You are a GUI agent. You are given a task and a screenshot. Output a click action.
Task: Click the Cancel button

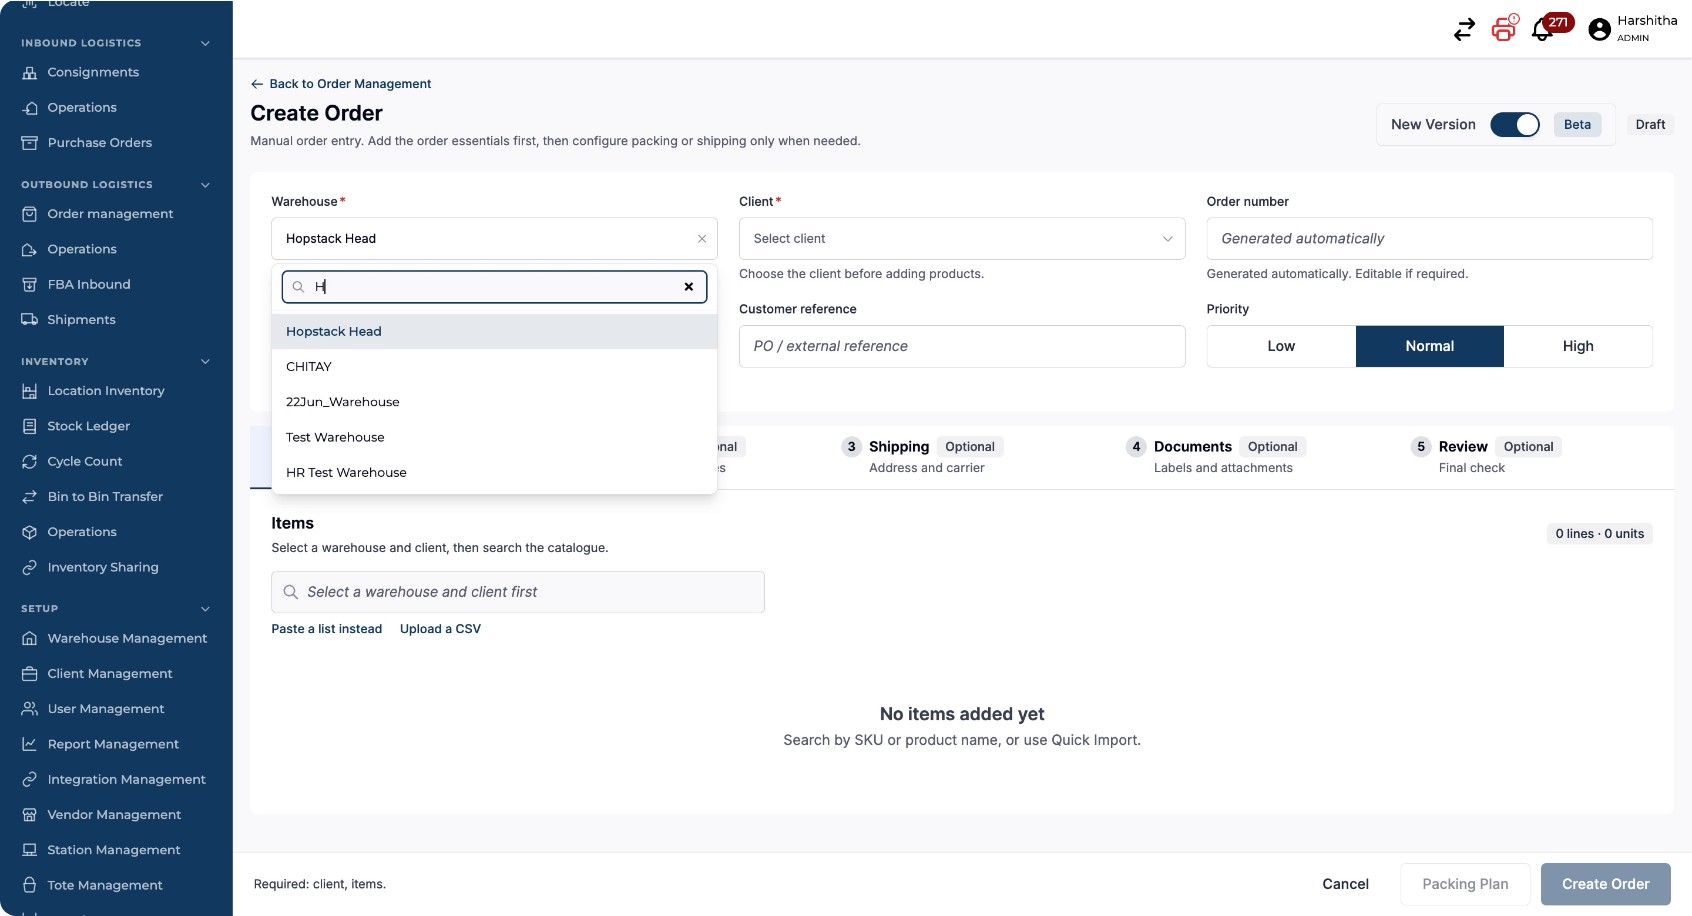(x=1345, y=884)
